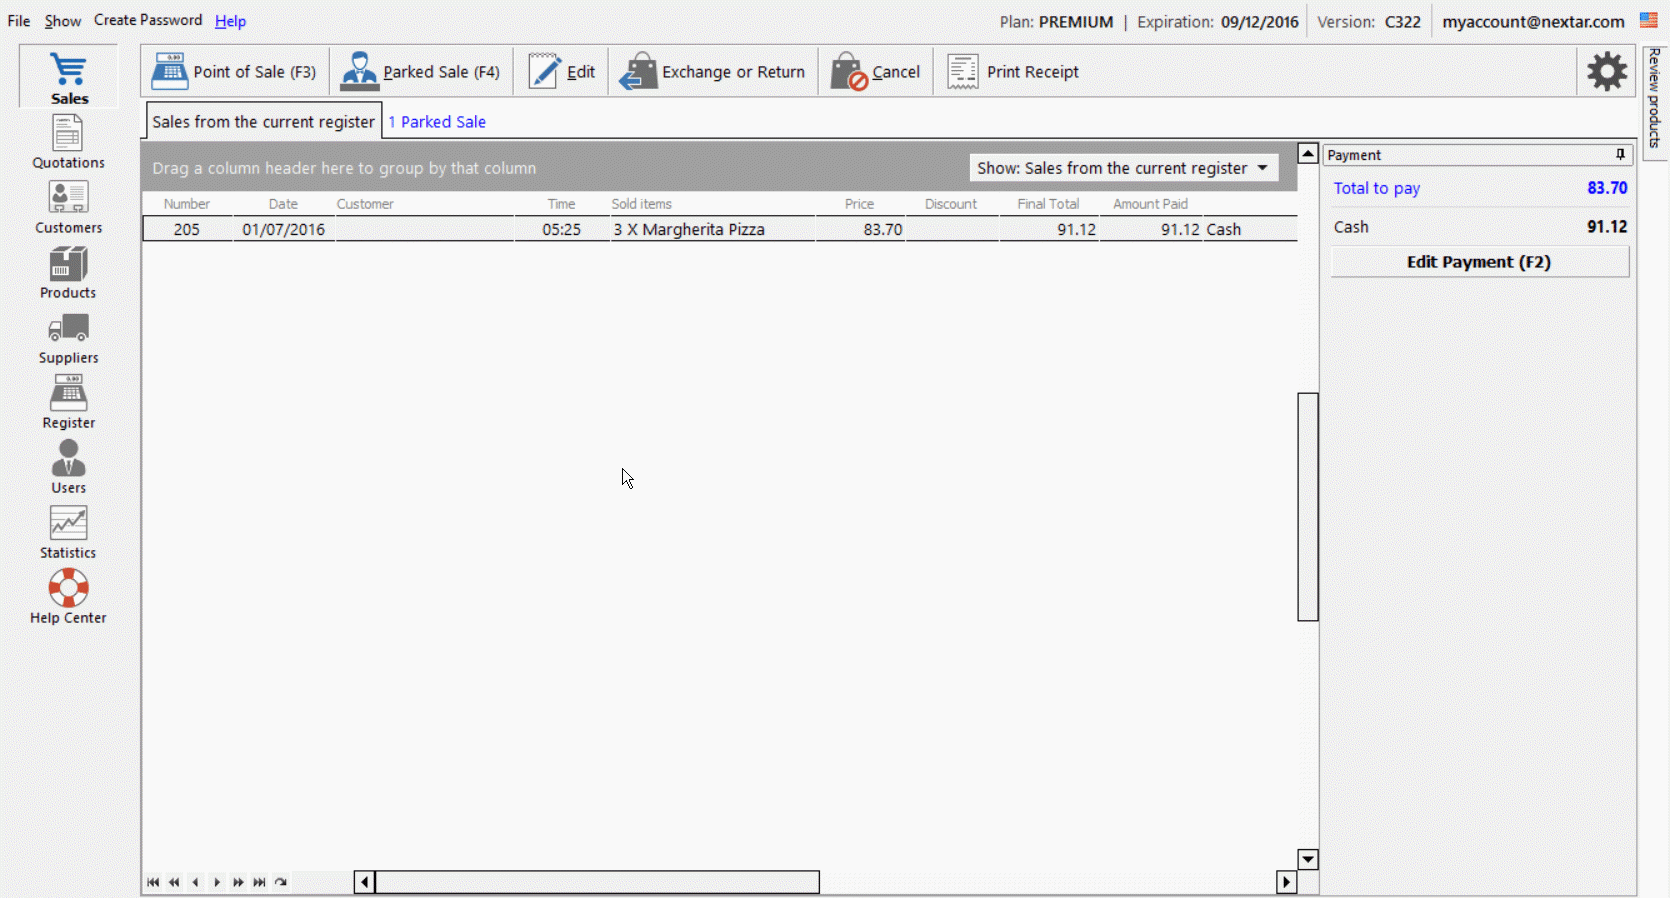Open the Help menu
The height and width of the screenshot is (898, 1670).
coord(230,21)
